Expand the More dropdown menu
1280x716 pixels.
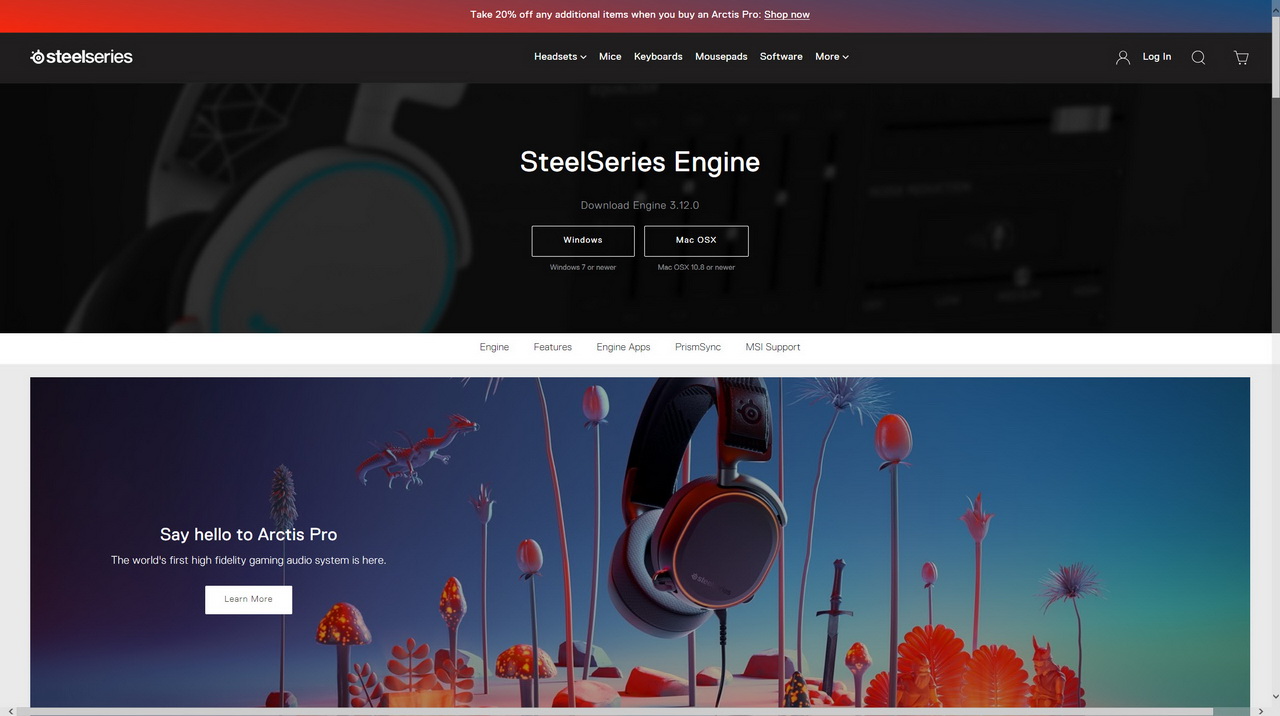[x=832, y=57]
